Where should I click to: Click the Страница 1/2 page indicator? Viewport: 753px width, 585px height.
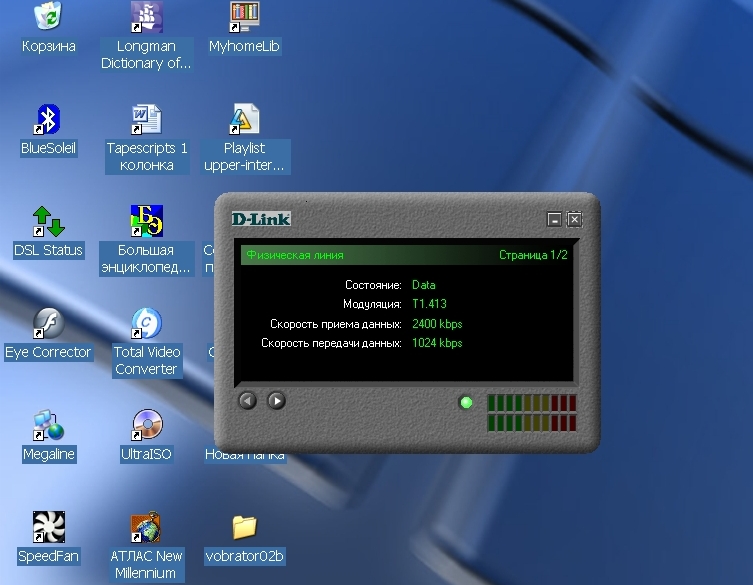coord(533,255)
